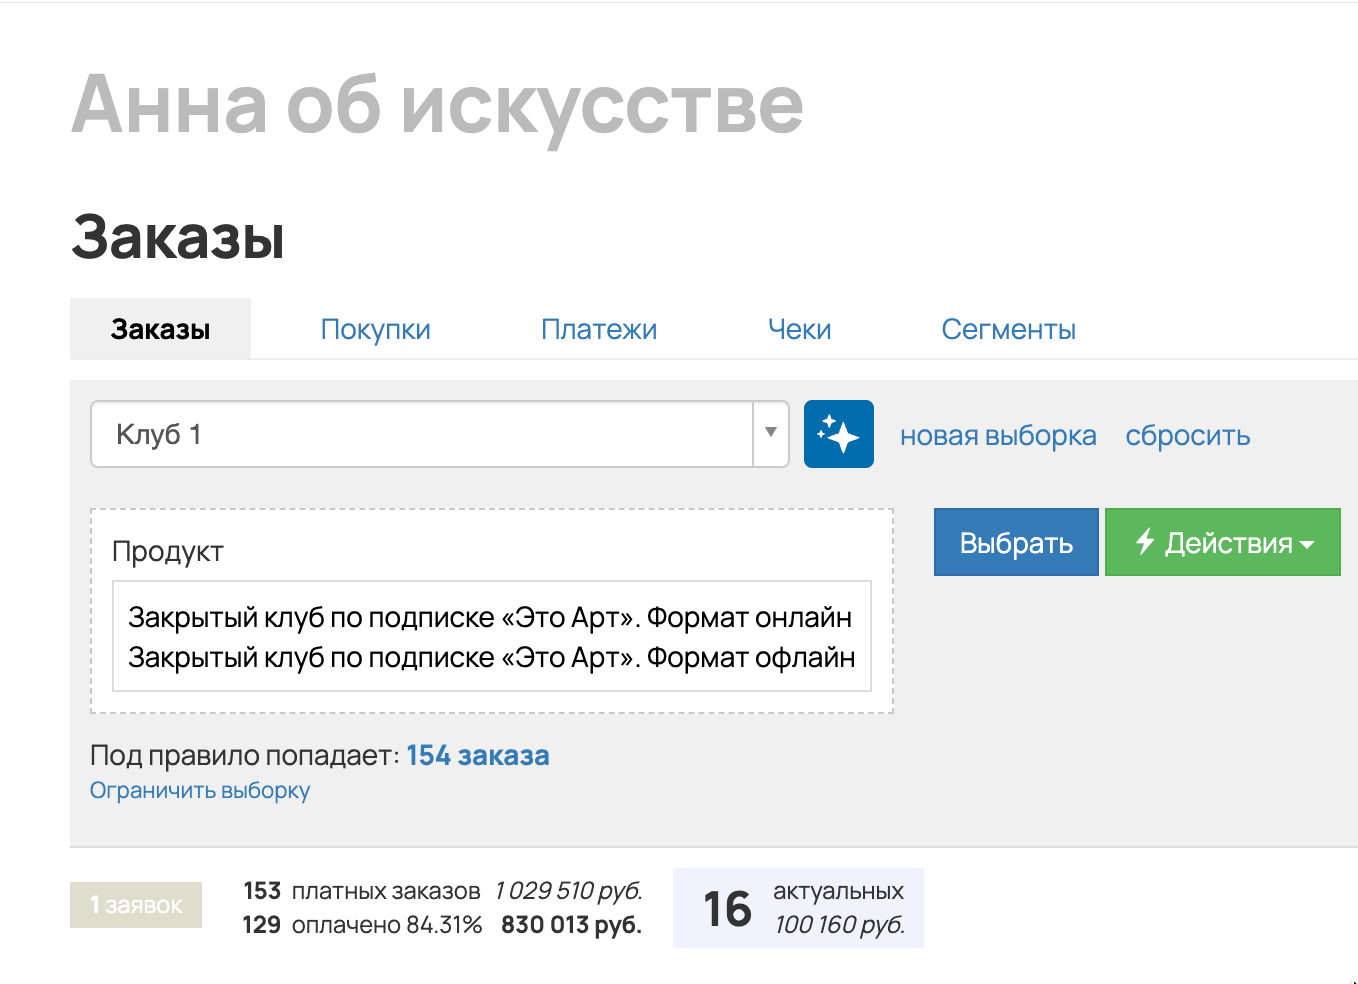Select the Клуб 1 segment field

pos(440,434)
